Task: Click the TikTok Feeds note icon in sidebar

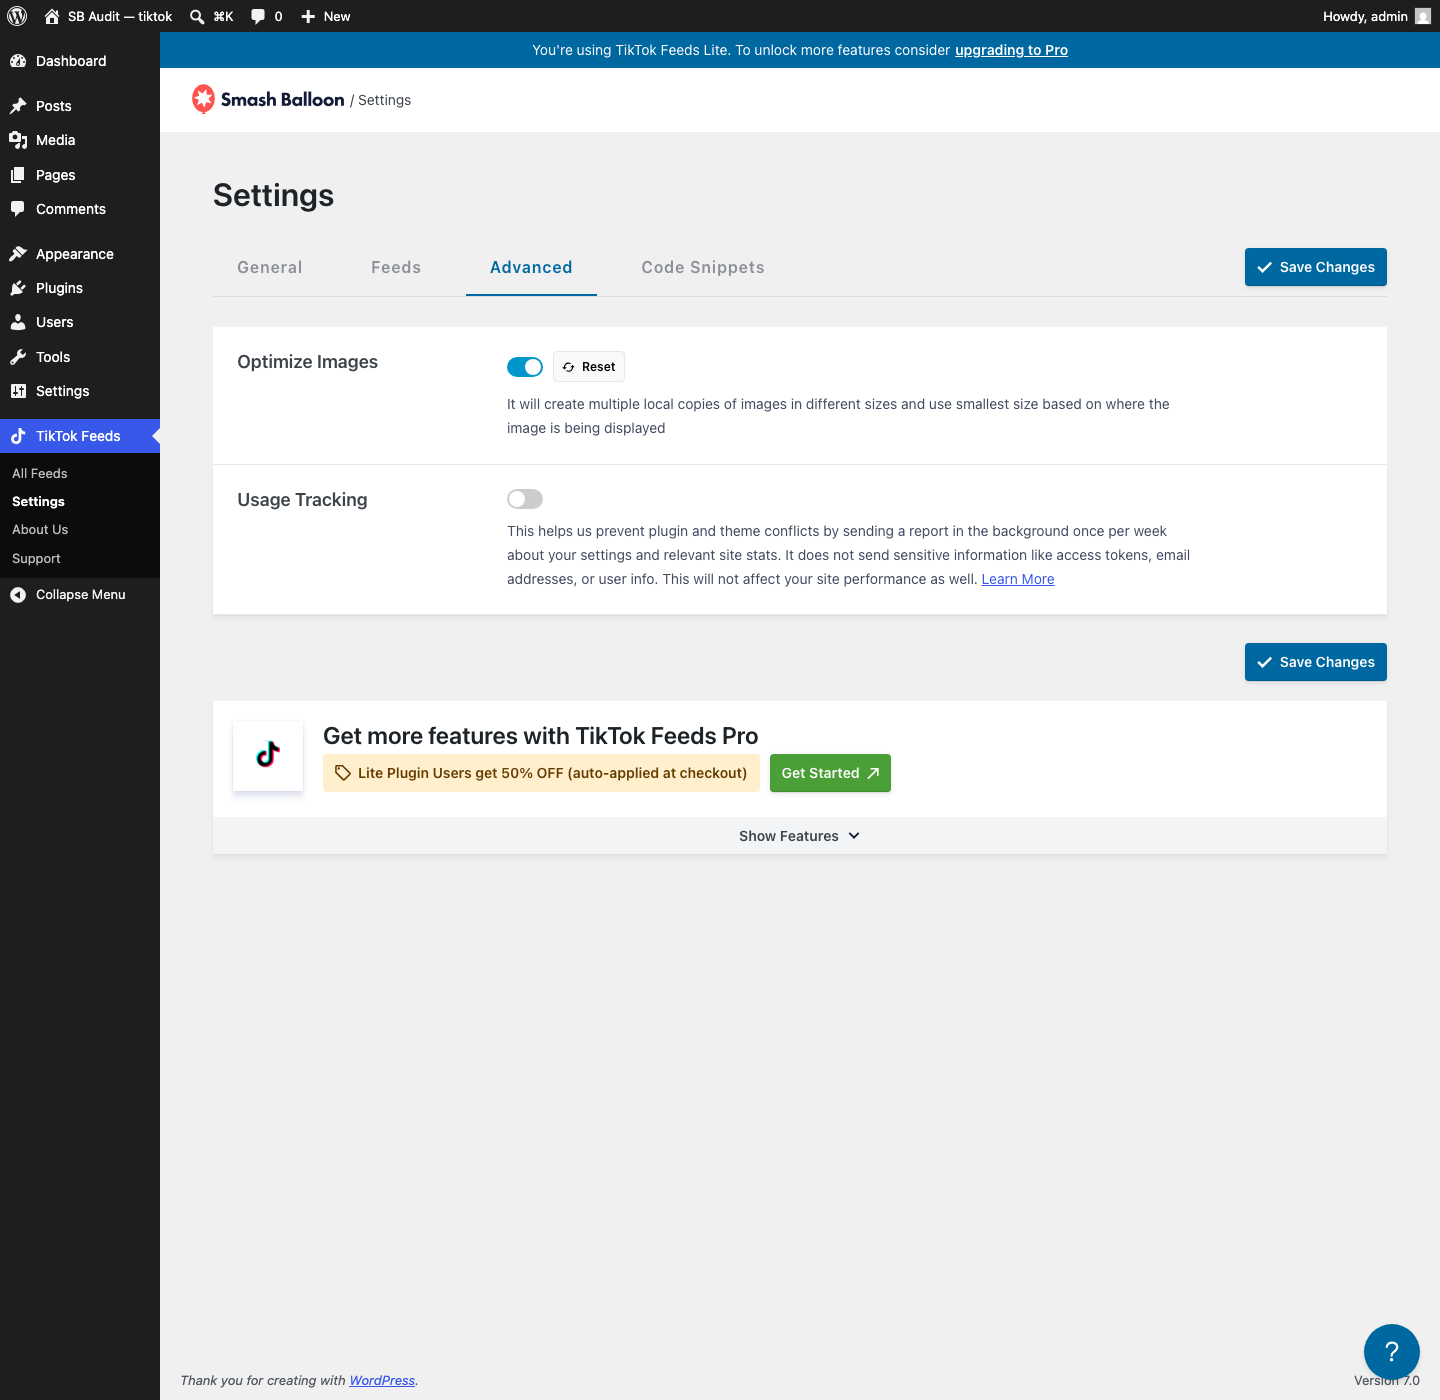Action: pos(18,436)
